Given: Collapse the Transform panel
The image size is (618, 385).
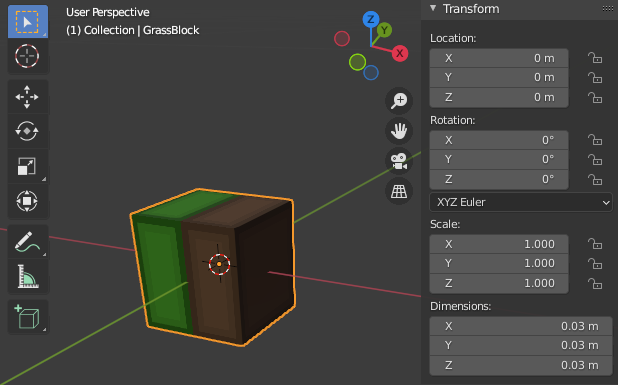Looking at the screenshot, I should click(433, 8).
